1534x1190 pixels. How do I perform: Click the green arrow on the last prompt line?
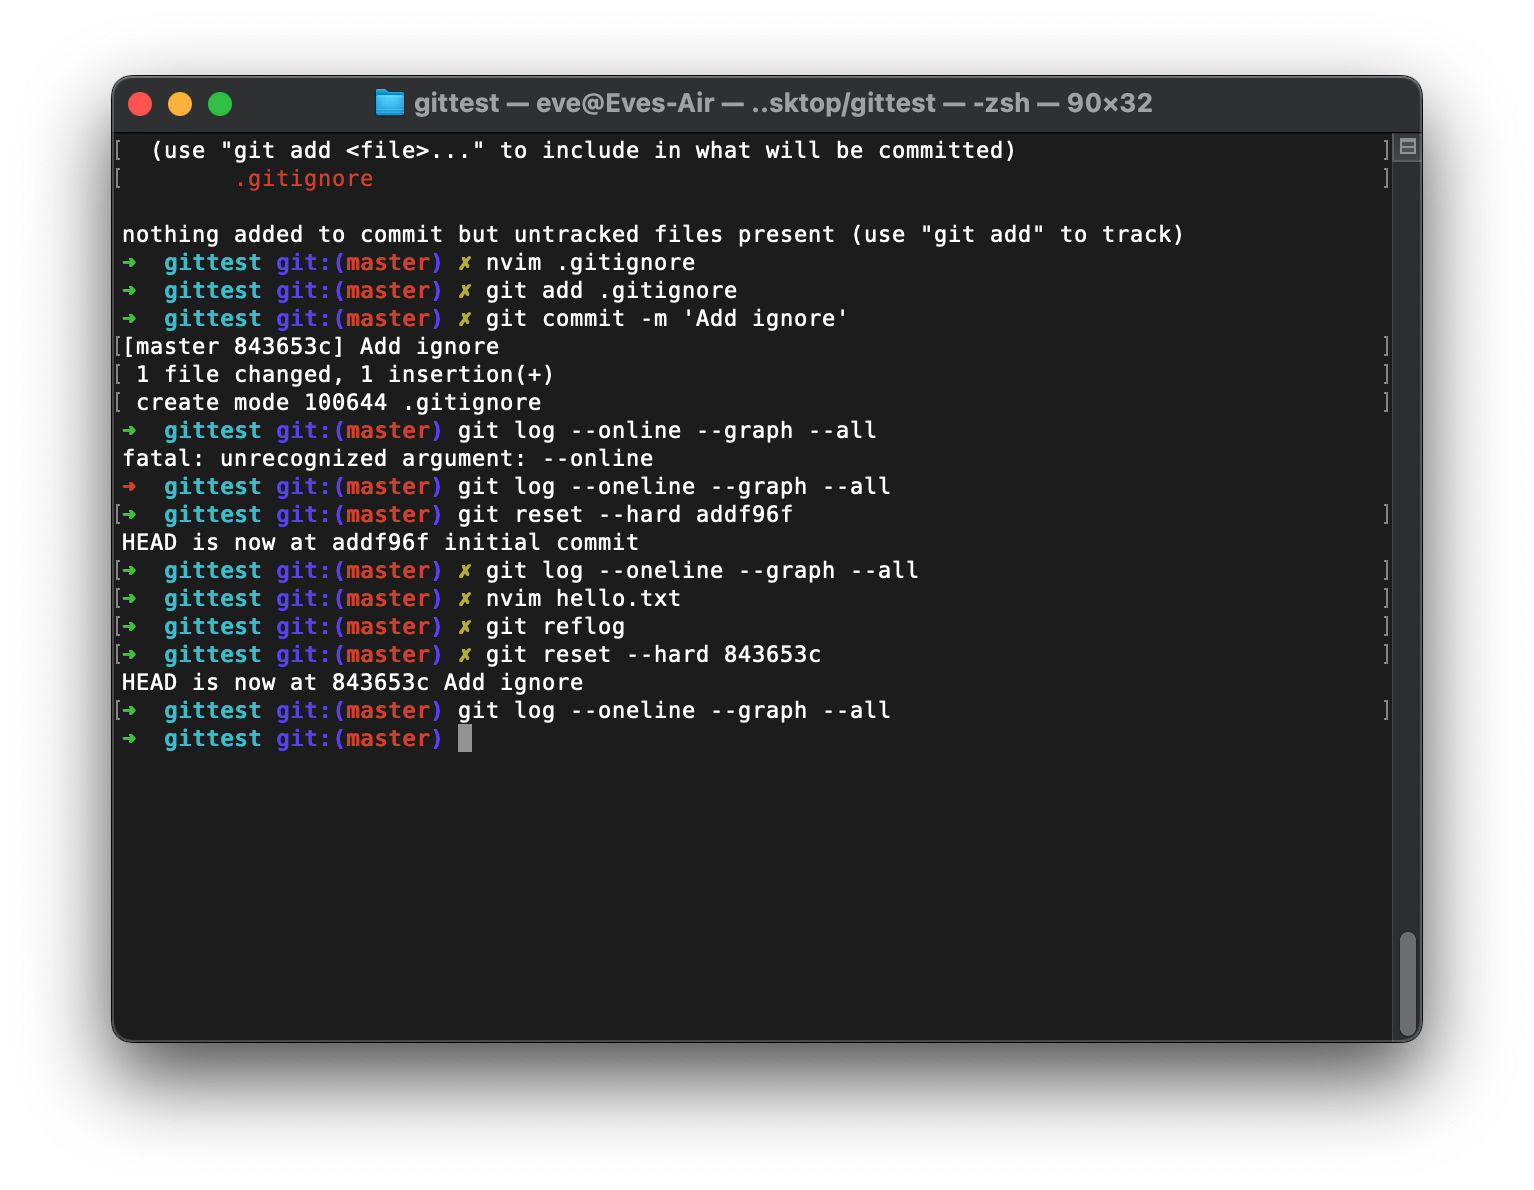click(129, 739)
